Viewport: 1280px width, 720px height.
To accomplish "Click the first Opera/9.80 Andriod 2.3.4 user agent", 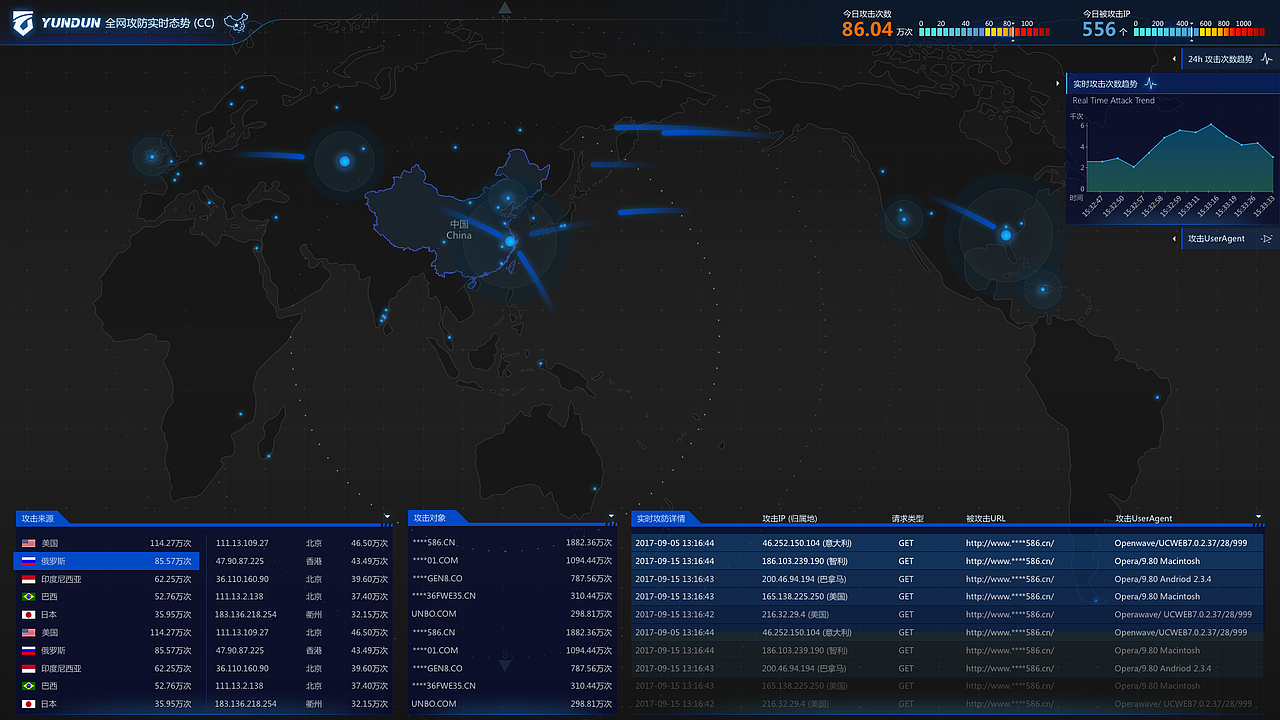I will coord(1163,579).
